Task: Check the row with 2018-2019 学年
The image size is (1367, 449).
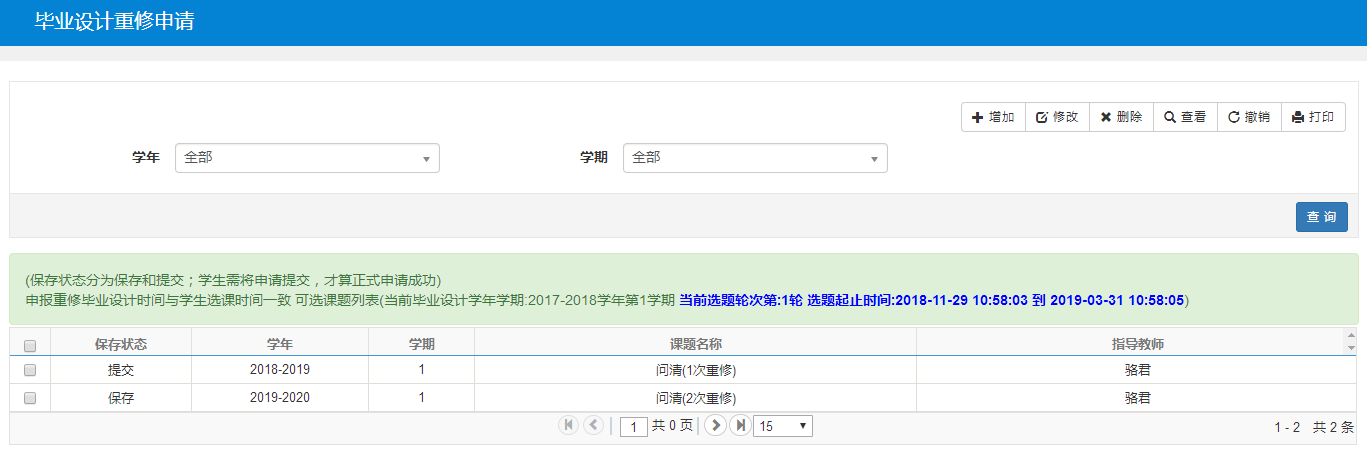Action: tap(30, 370)
